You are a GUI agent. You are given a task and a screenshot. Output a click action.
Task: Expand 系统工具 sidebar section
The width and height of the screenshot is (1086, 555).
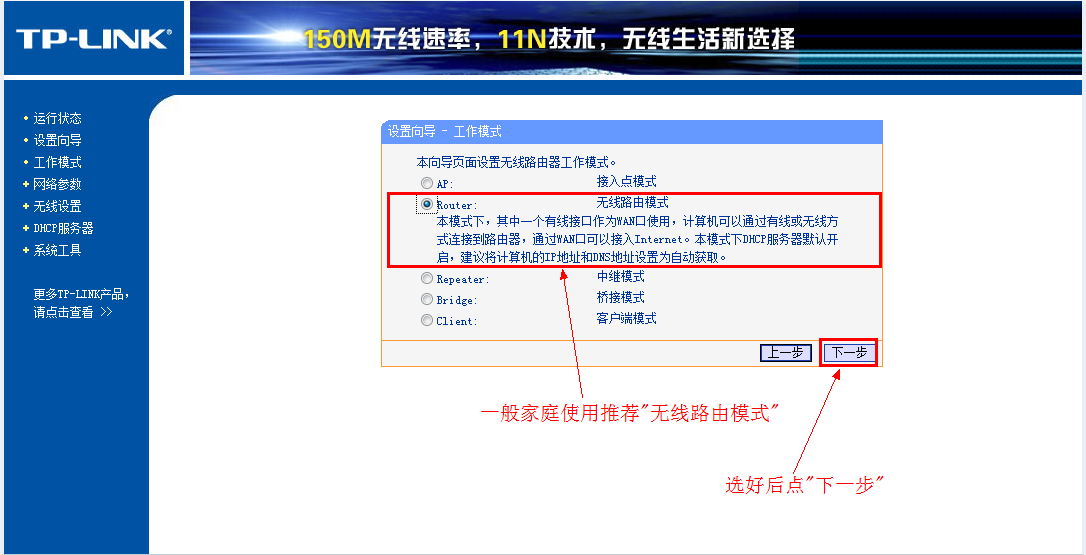coord(57,250)
